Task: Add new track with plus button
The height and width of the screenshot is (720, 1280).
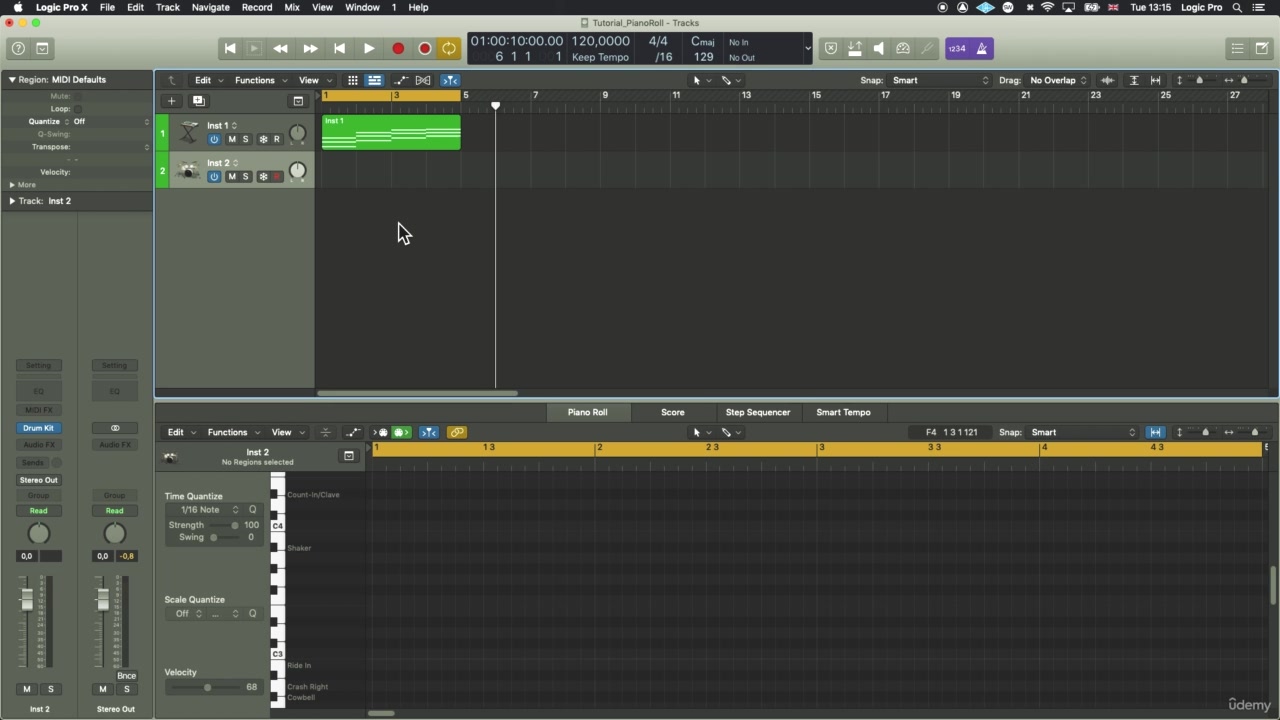Action: tap(172, 101)
